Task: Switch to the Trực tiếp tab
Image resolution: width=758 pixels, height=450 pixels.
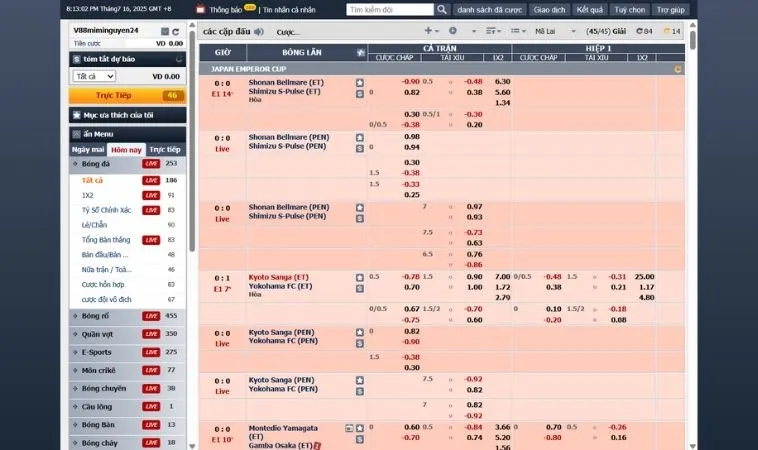Action: 165,149
